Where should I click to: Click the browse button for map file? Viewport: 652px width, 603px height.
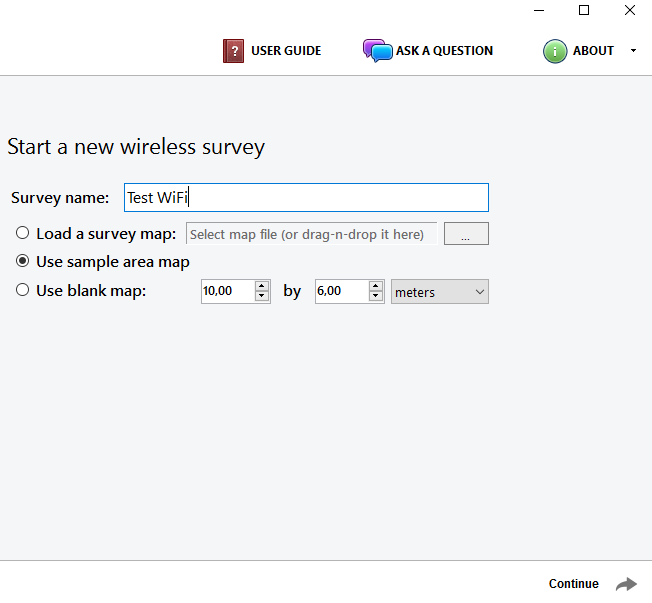point(466,234)
